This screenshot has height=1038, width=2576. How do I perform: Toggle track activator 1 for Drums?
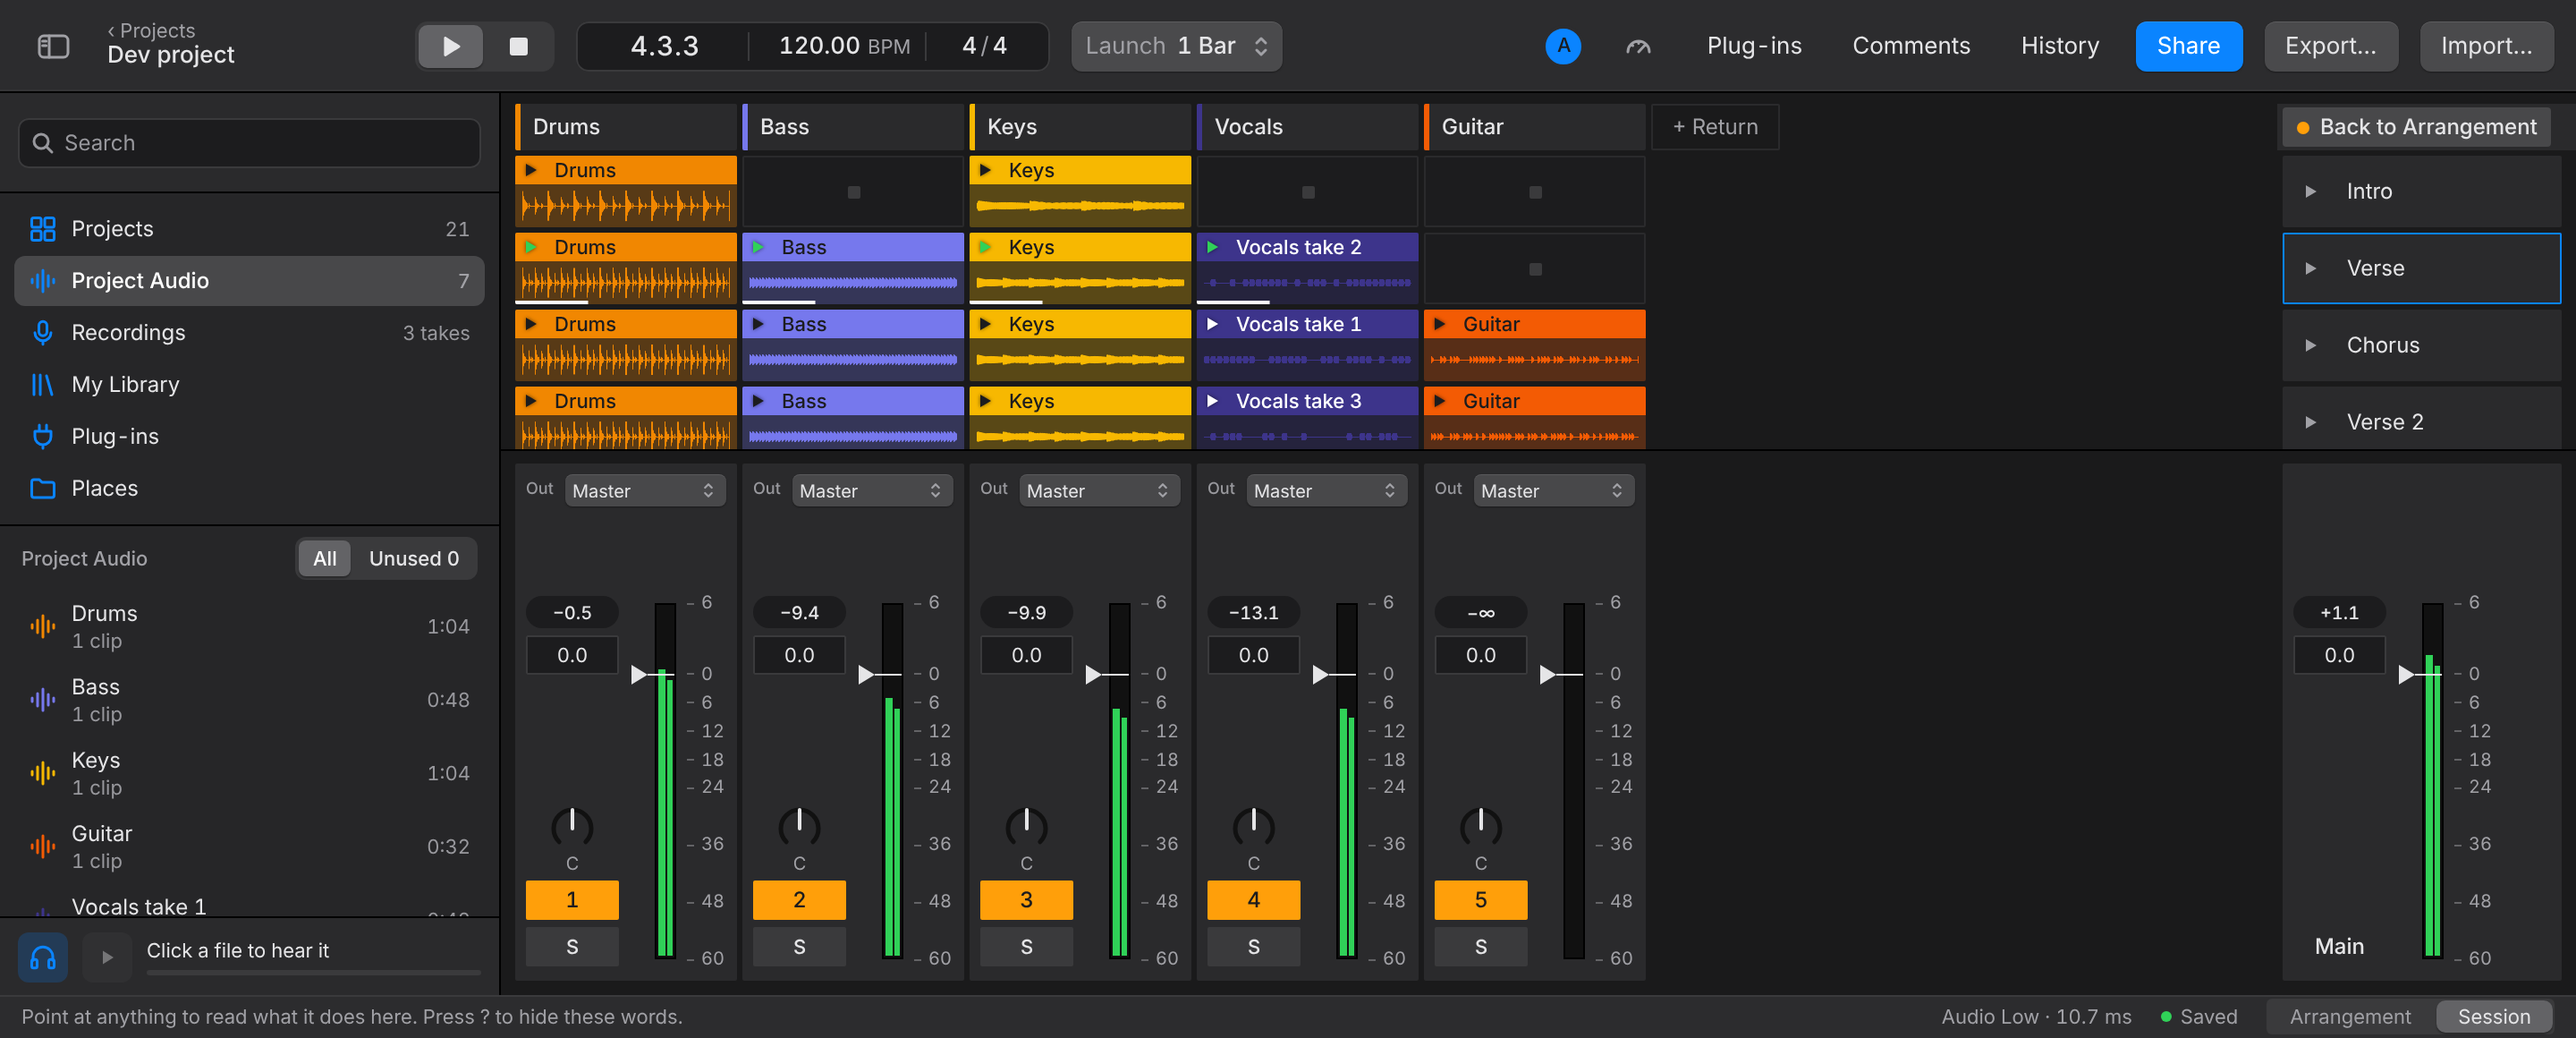tap(572, 899)
